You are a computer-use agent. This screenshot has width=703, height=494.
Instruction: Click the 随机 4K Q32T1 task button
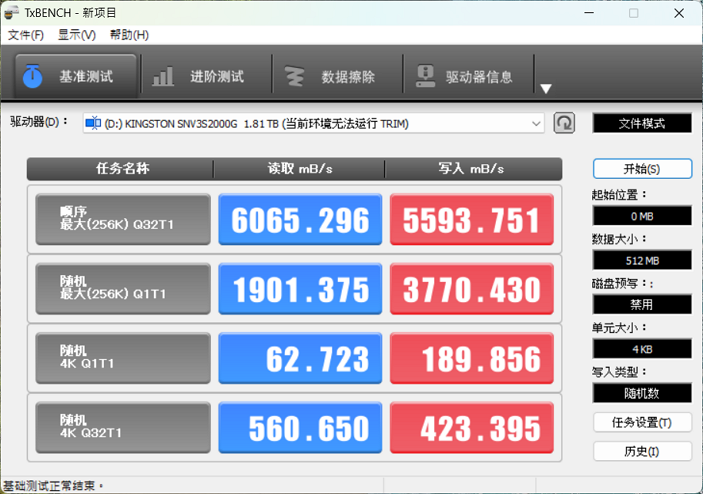pyautogui.click(x=123, y=428)
